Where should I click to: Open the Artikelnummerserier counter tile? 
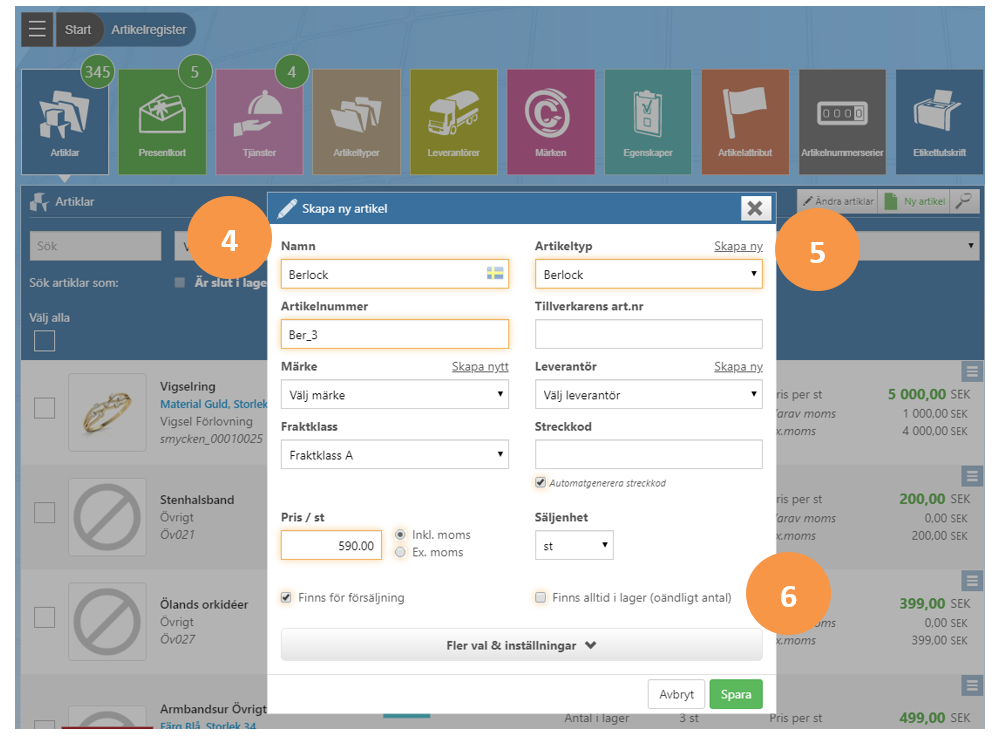coord(842,122)
